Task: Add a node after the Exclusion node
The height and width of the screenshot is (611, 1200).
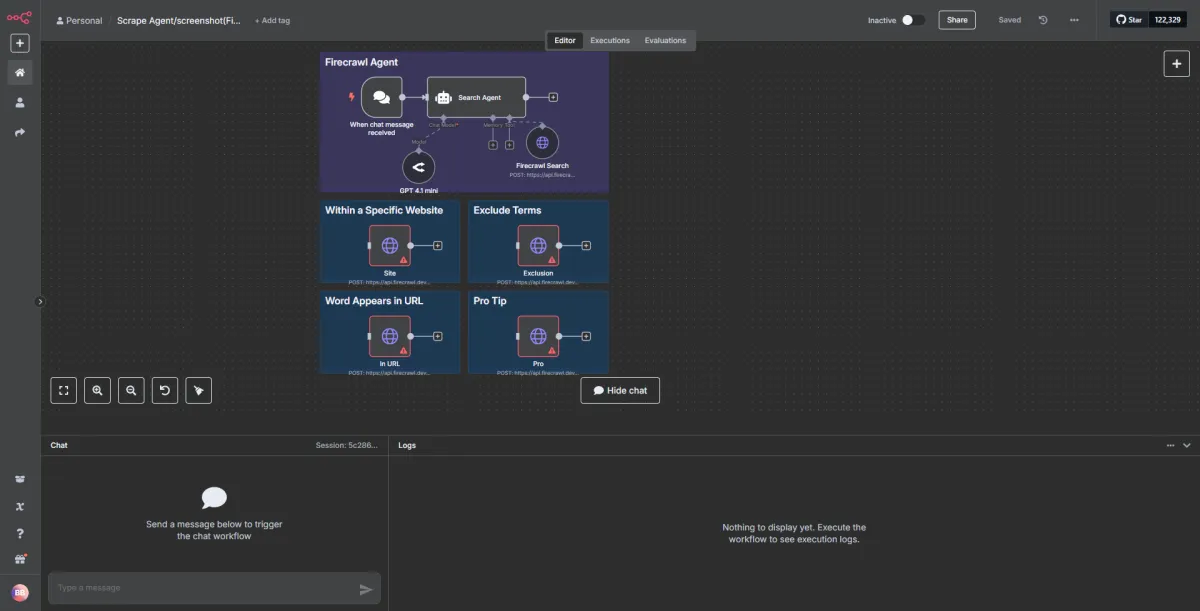Action: [586, 245]
